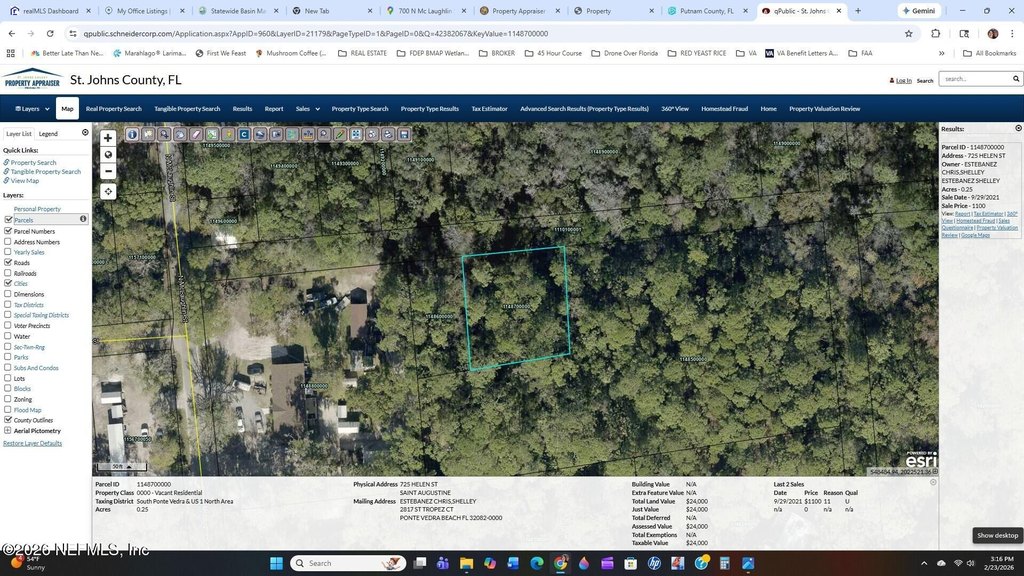The image size is (1024, 576).
Task: Select the eraser clear-graphics map tool
Action: [x=196, y=135]
